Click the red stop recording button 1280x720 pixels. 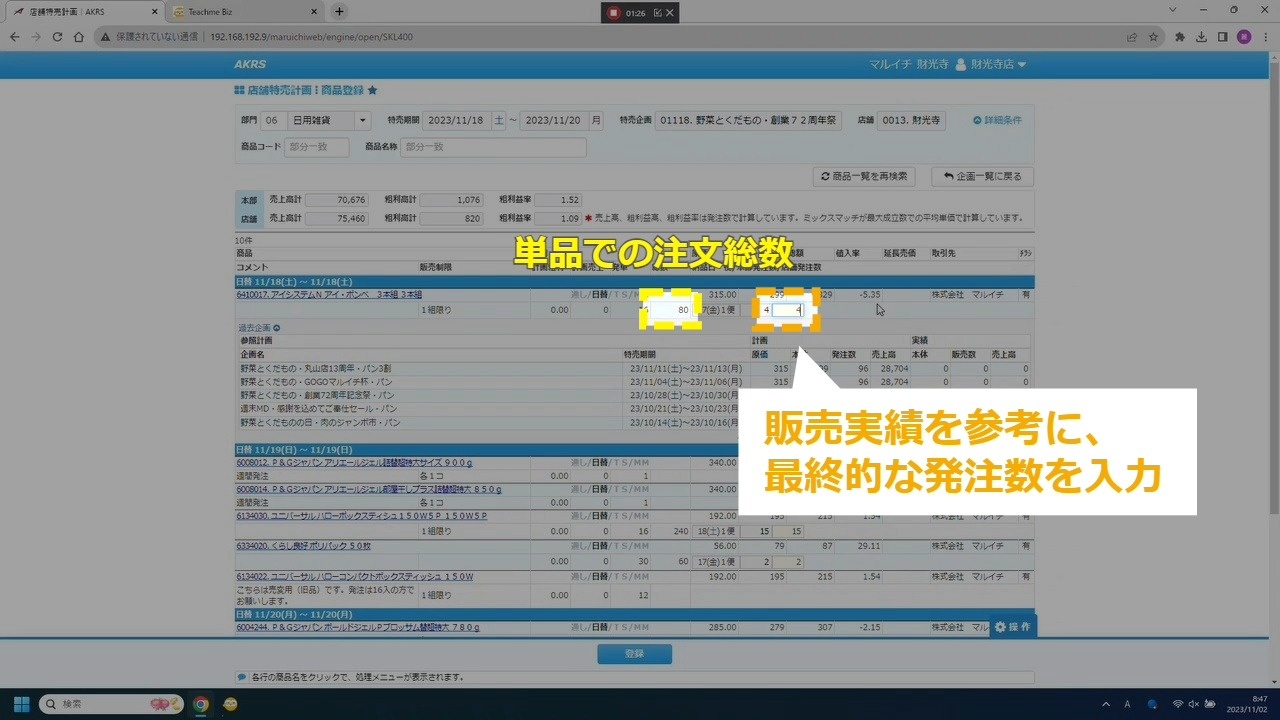point(613,13)
